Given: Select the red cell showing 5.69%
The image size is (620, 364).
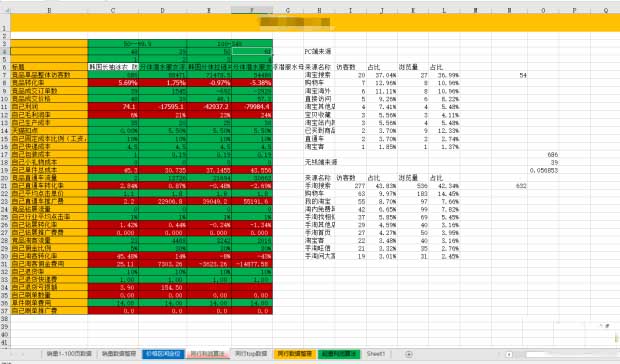Looking at the screenshot, I should [x=113, y=83].
